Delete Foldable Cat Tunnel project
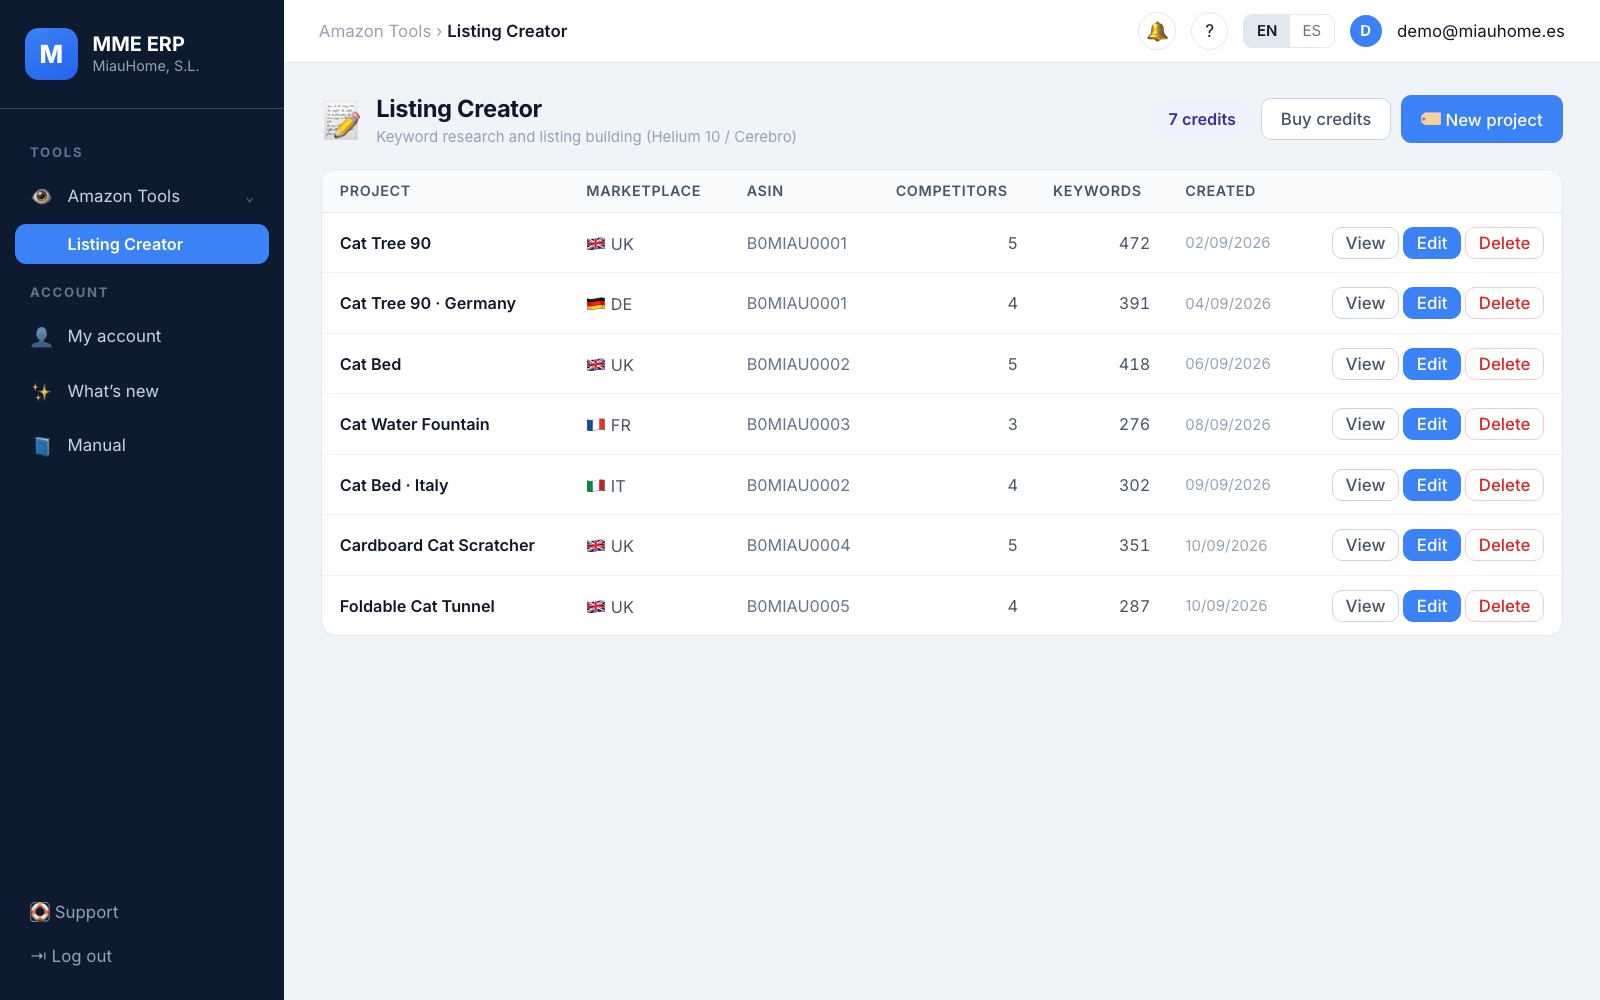This screenshot has height=1000, width=1600. 1504,606
